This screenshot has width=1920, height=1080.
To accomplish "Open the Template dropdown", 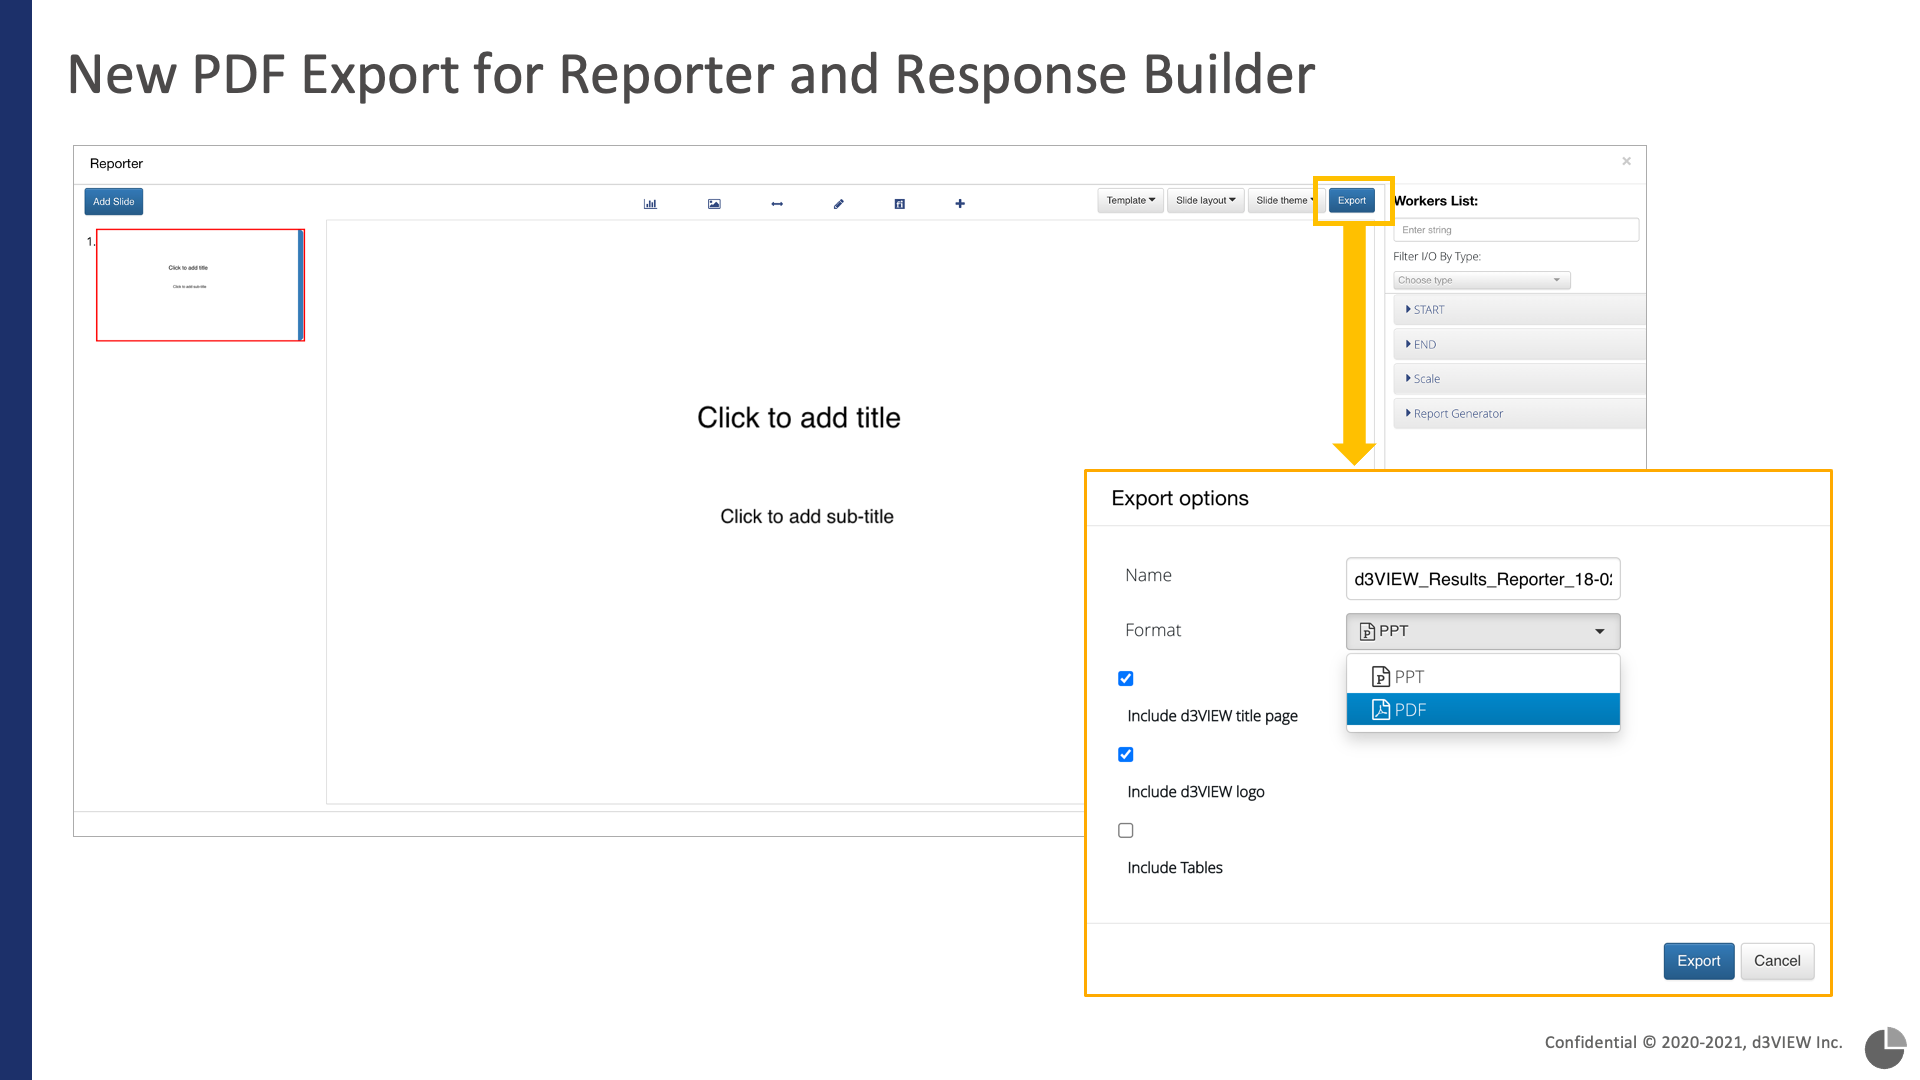I will click(x=1130, y=201).
